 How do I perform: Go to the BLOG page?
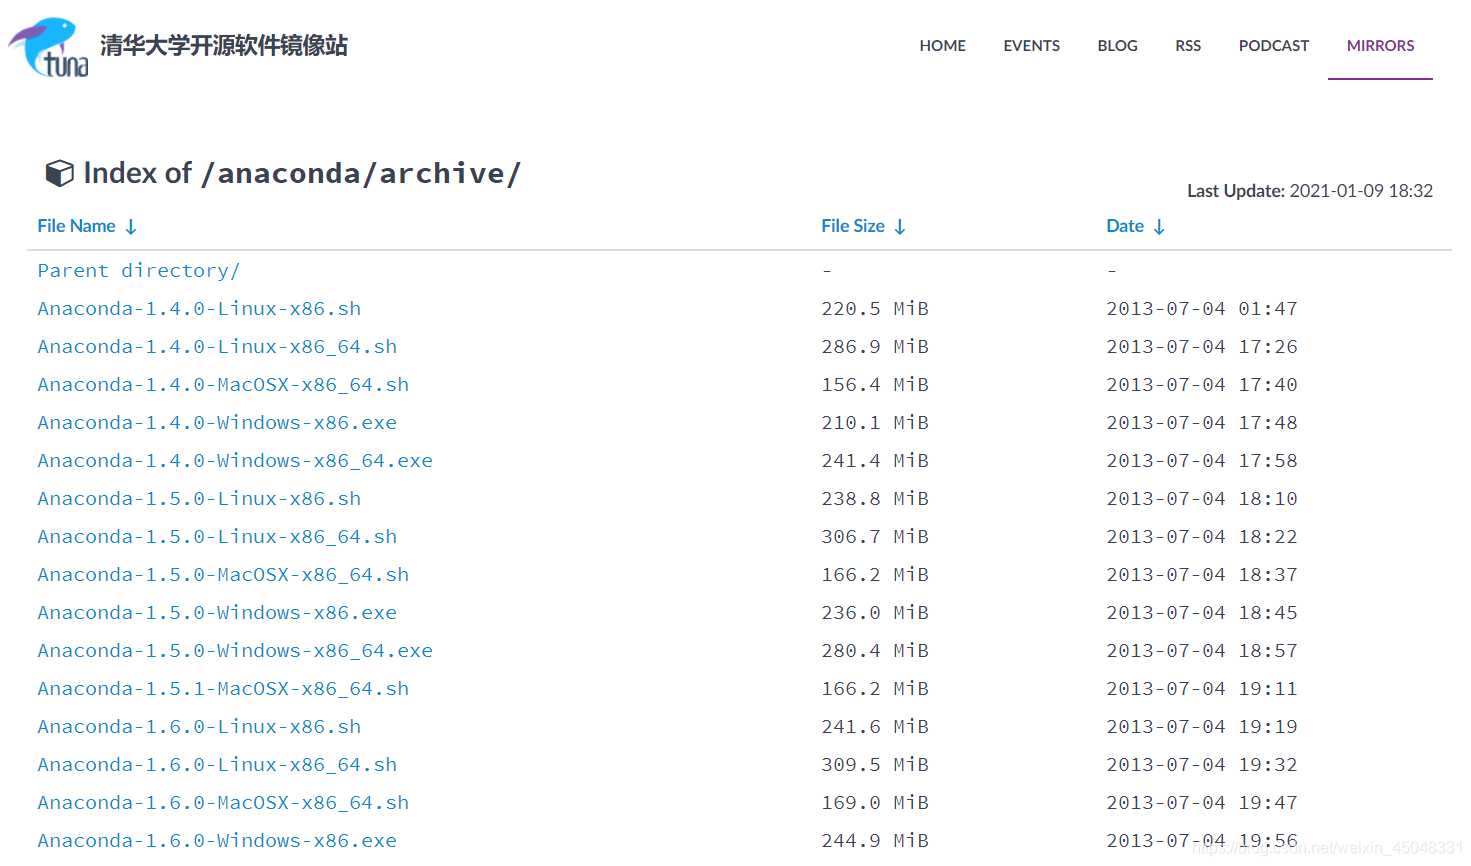(x=1117, y=46)
